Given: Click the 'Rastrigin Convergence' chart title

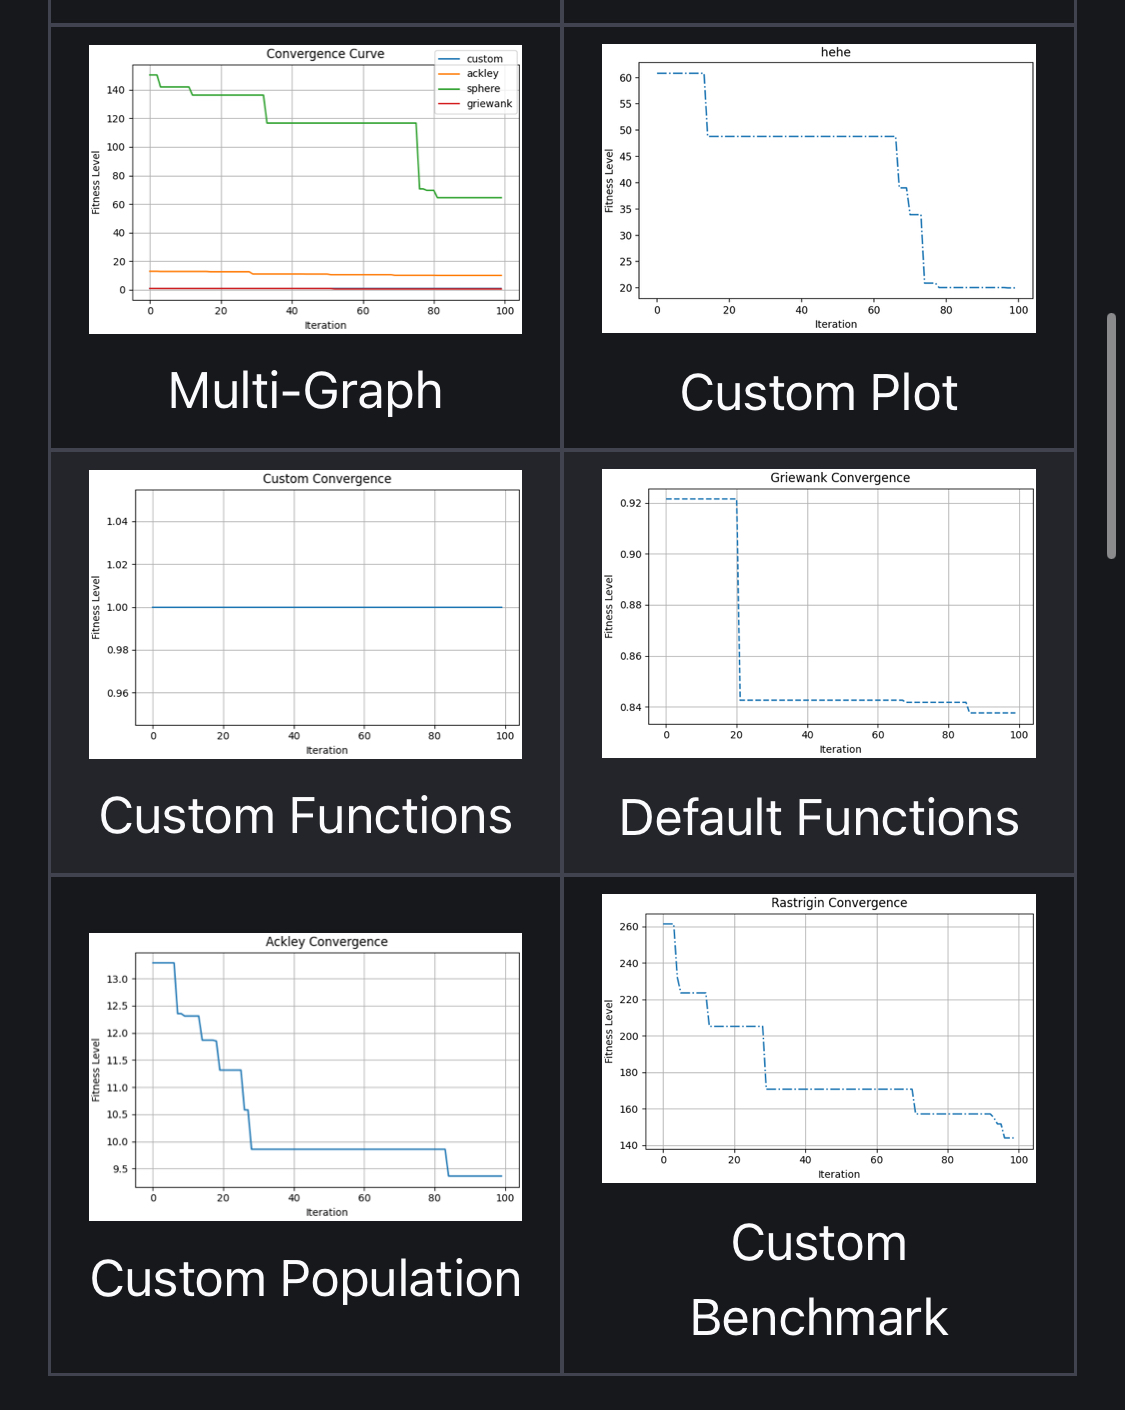Looking at the screenshot, I should tap(839, 903).
